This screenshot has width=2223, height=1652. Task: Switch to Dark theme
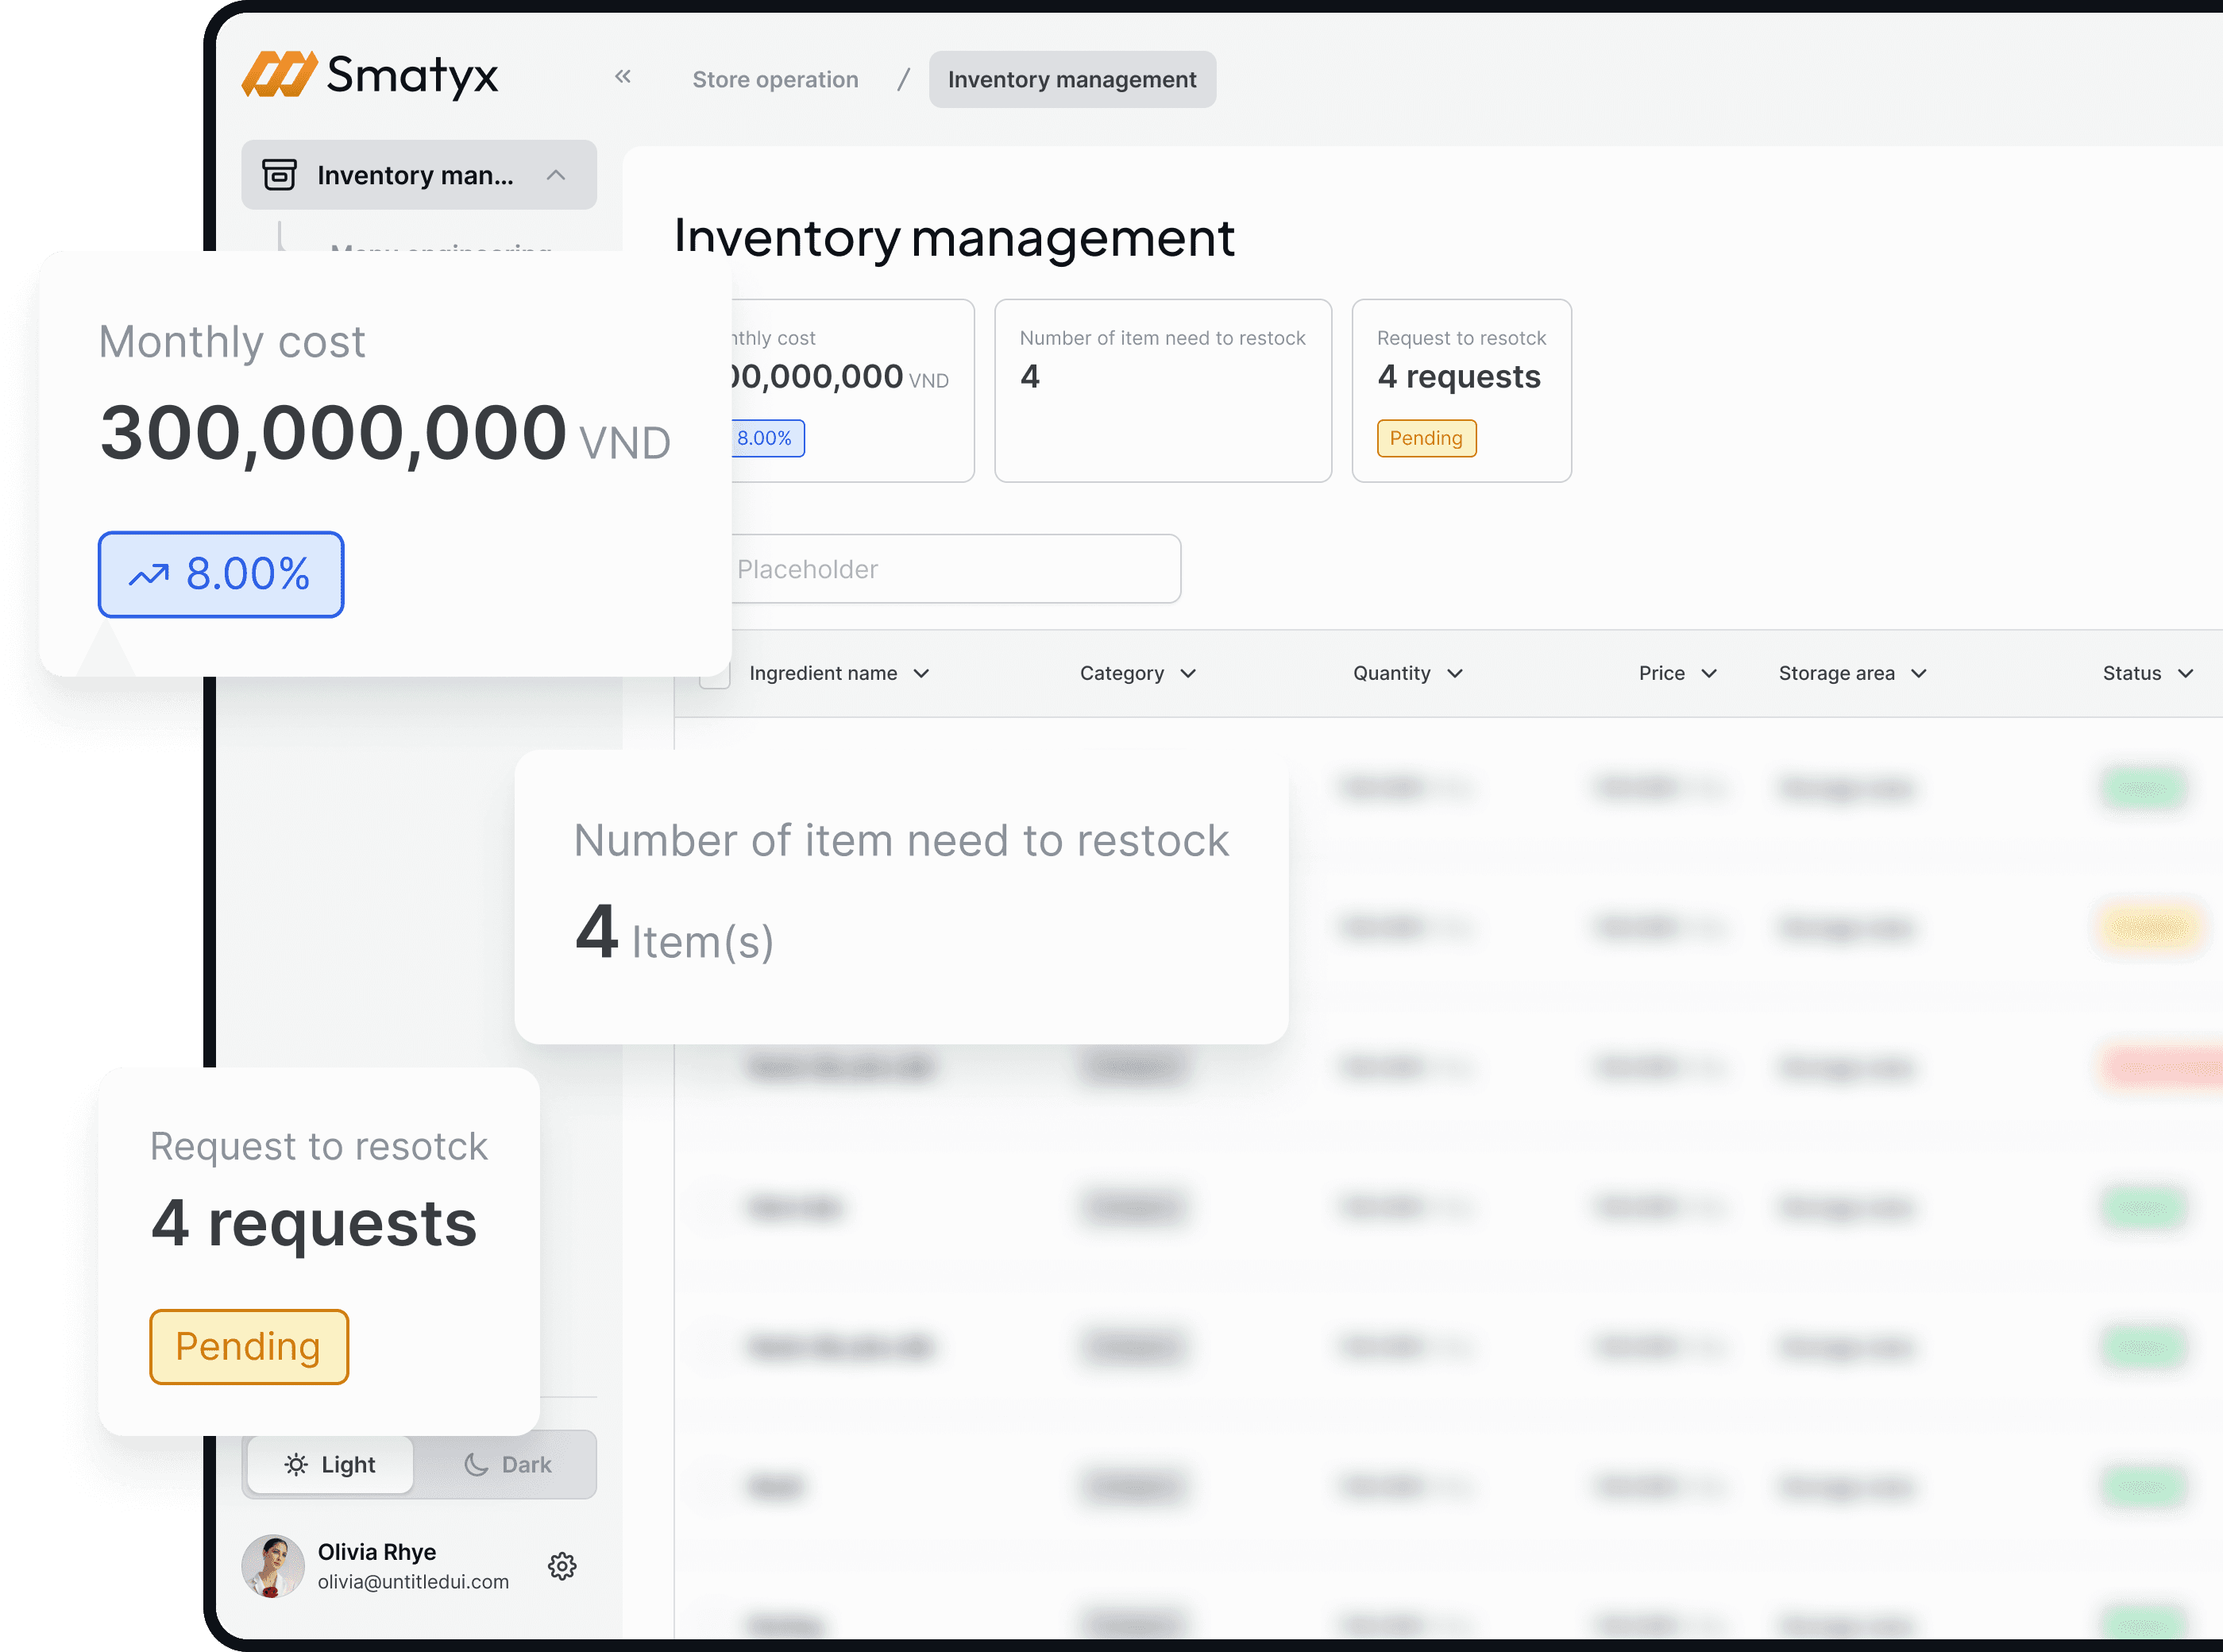click(x=507, y=1465)
